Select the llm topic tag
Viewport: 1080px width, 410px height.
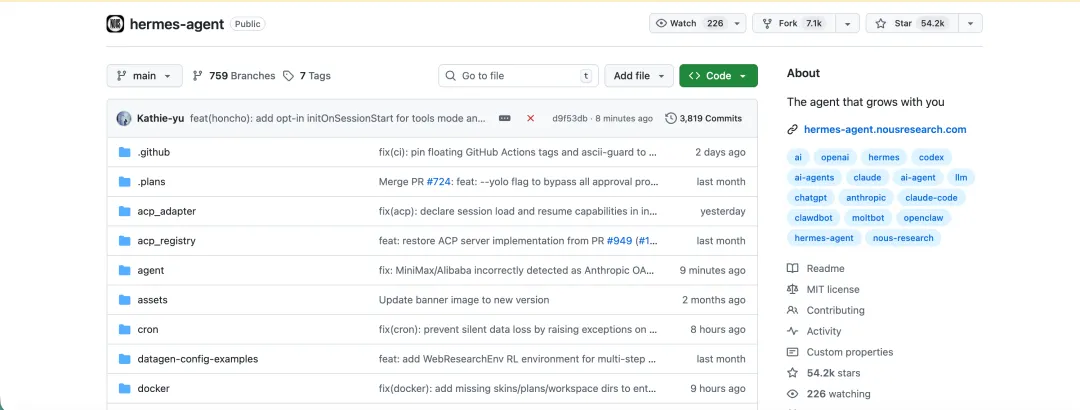[x=961, y=178]
